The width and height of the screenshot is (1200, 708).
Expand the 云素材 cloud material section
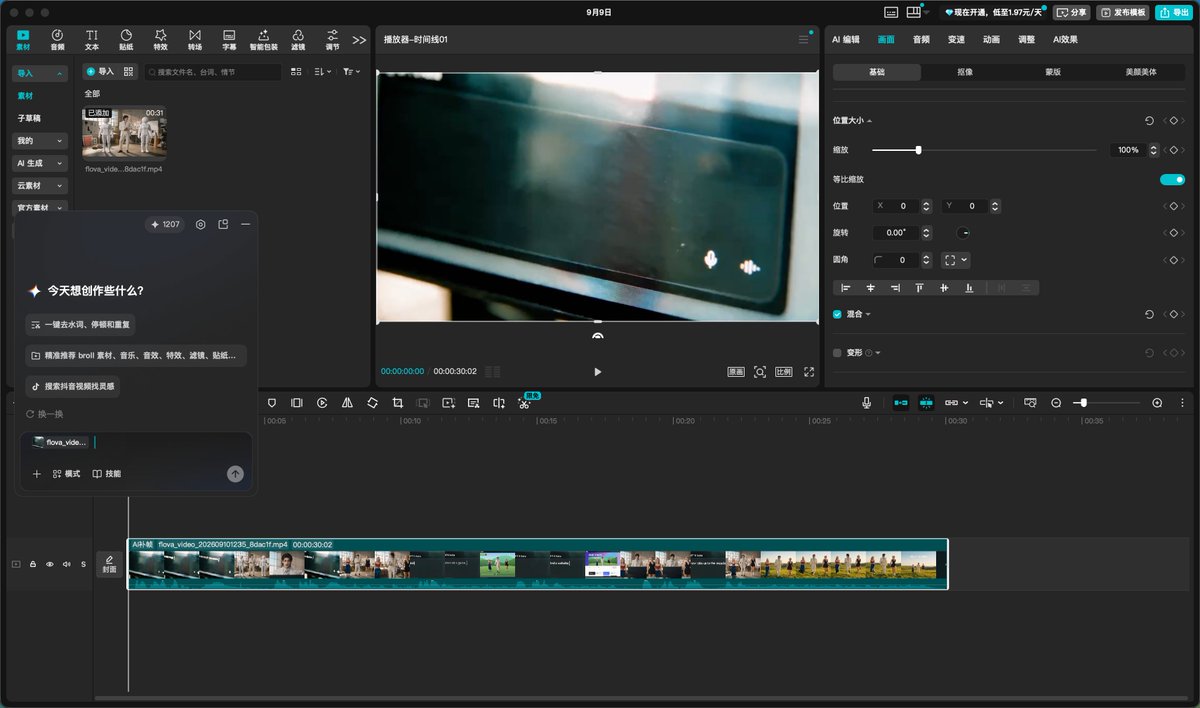[40, 186]
